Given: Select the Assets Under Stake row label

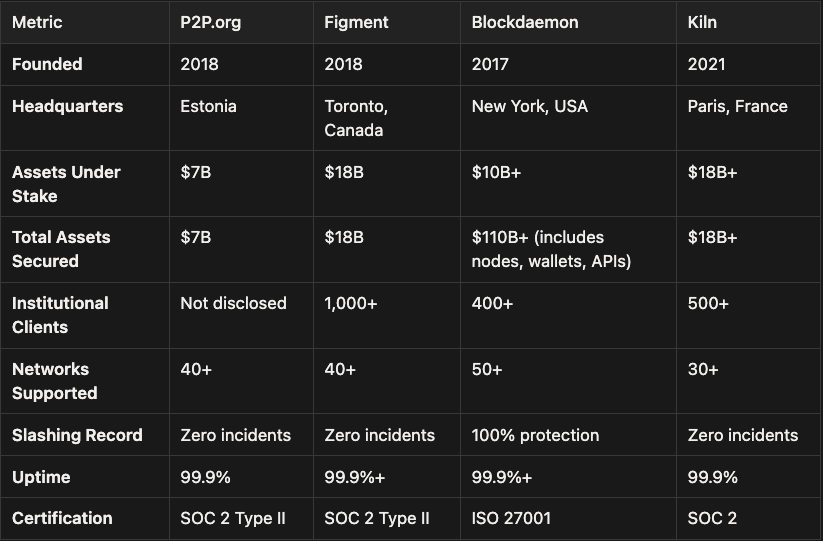Looking at the screenshot, I should (x=66, y=184).
